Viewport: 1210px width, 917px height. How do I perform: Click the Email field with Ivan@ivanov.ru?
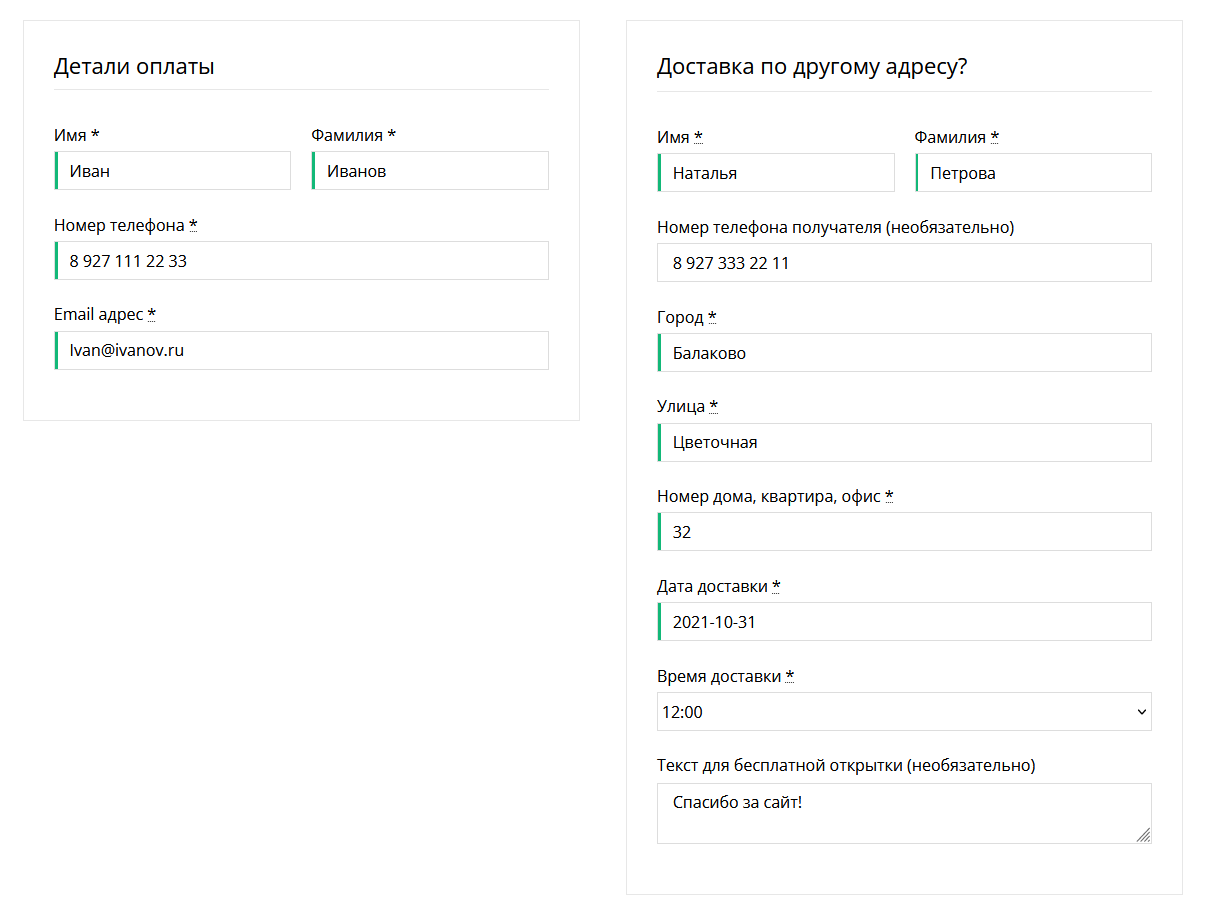click(301, 351)
